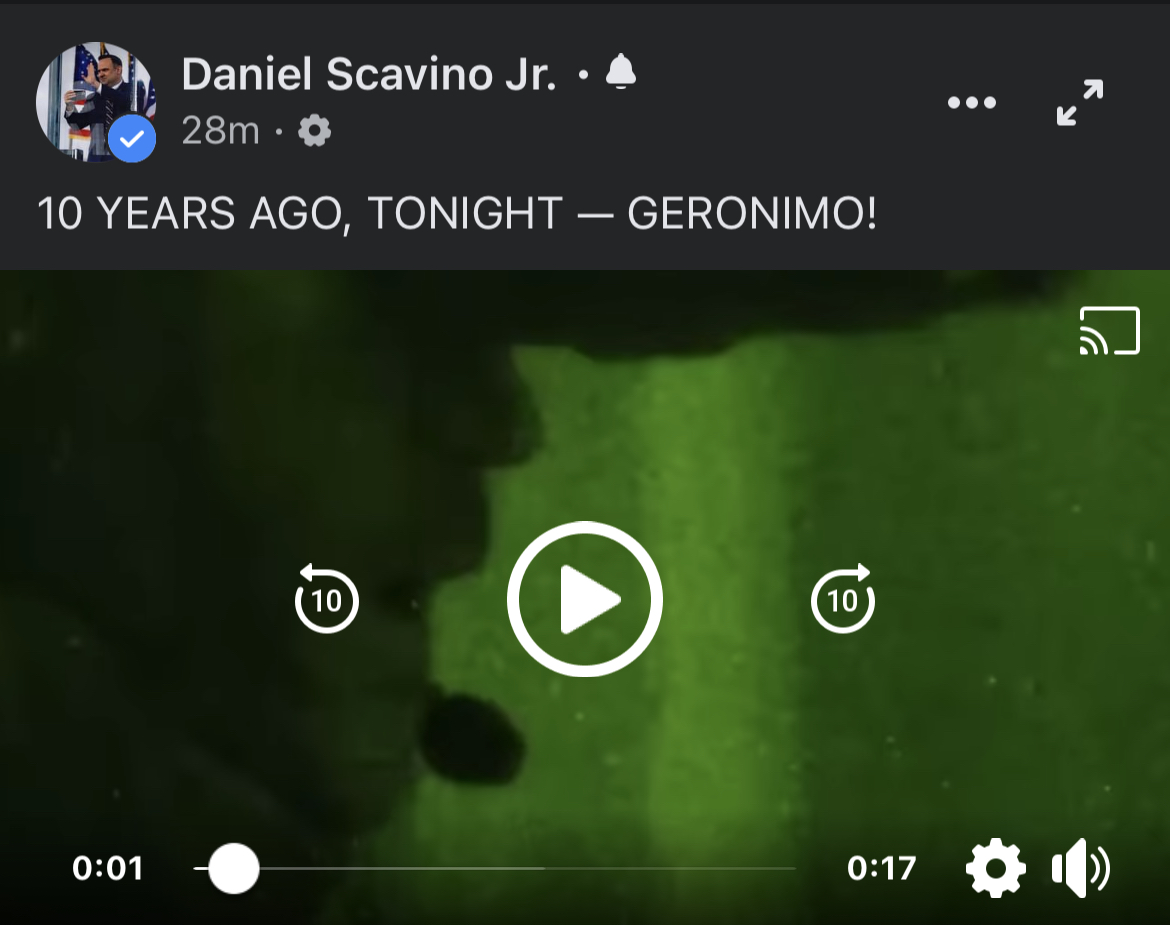The height and width of the screenshot is (925, 1170).
Task: Open Daniel Scavino Jr. profile picture
Action: pyautogui.click(x=96, y=102)
